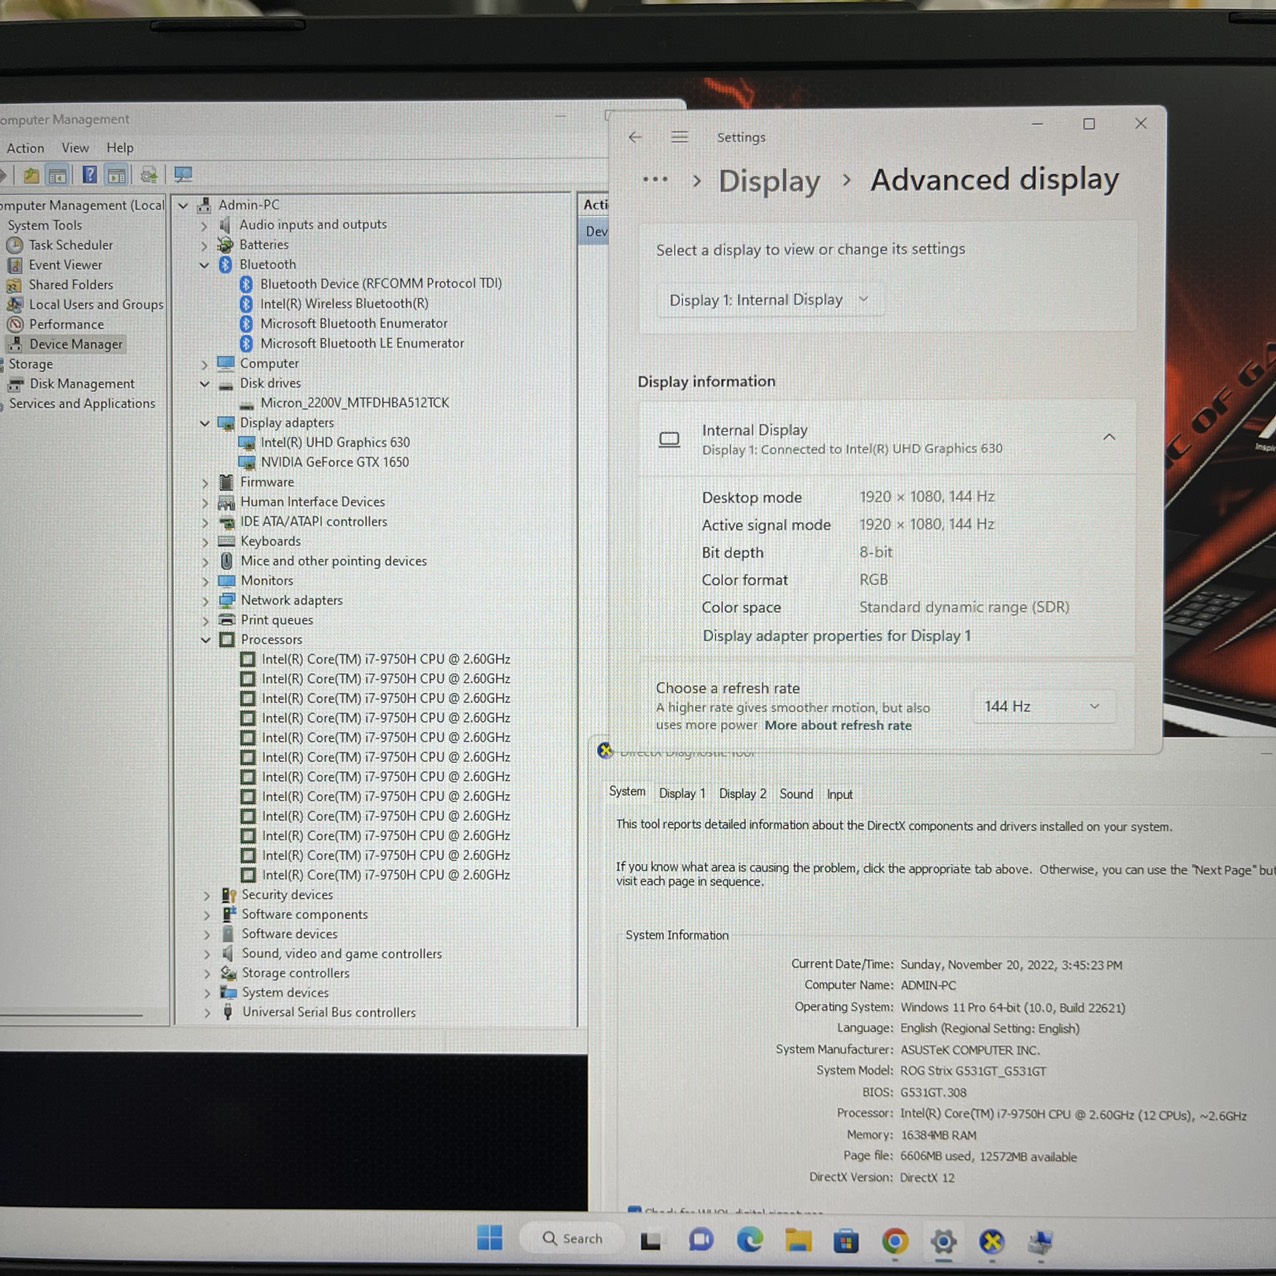Select Intel(R) Wireless Bluetooth(R) device
This screenshot has width=1276, height=1276.
(344, 304)
